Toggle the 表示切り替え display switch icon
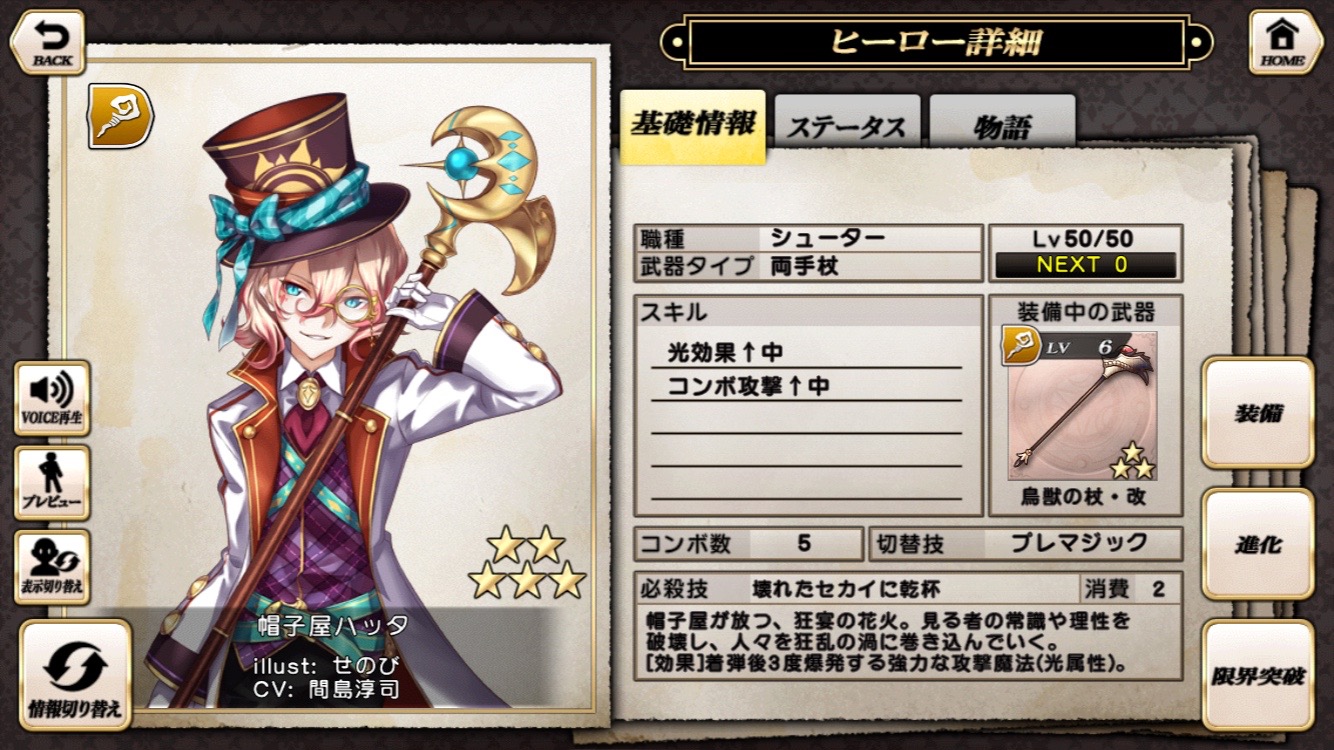The height and width of the screenshot is (750, 1334). pyautogui.click(x=52, y=568)
